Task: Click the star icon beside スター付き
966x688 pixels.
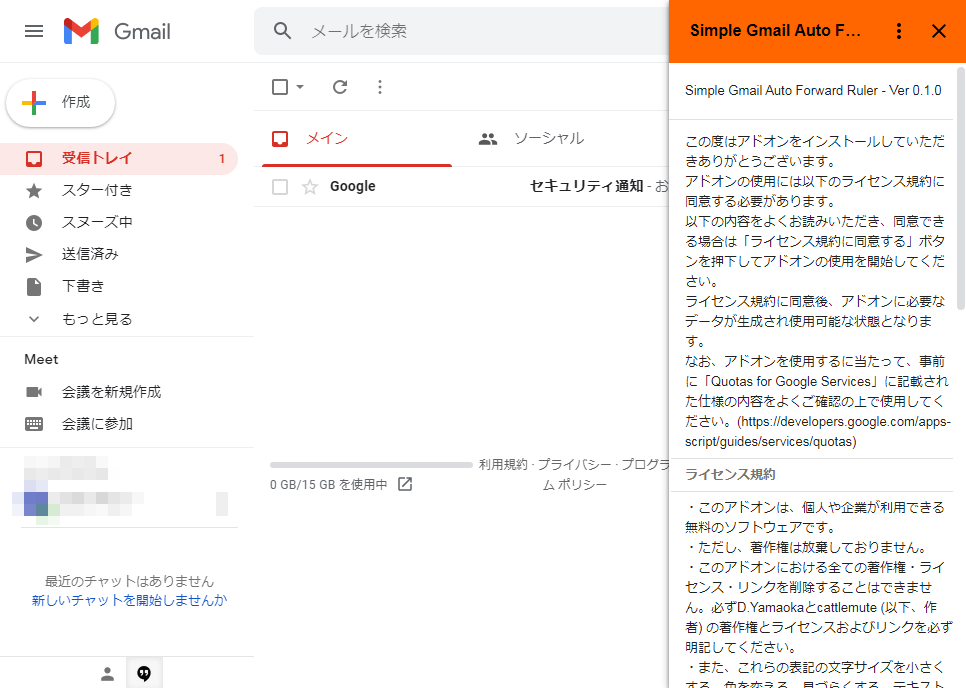Action: tap(34, 191)
